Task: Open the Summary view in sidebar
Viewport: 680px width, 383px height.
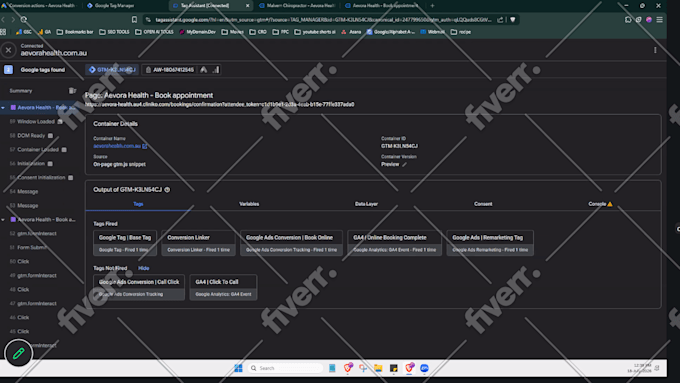Action: pos(21,91)
